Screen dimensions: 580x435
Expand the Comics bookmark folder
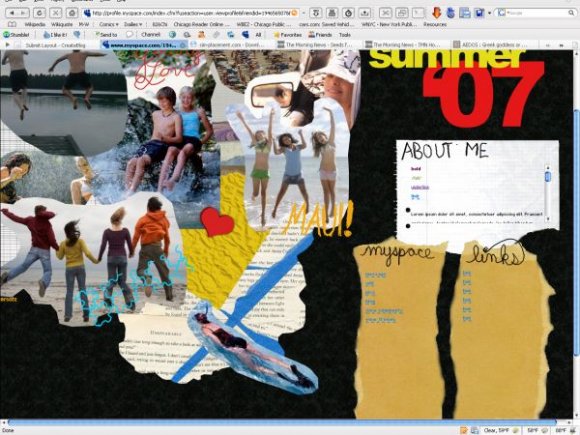[109, 24]
